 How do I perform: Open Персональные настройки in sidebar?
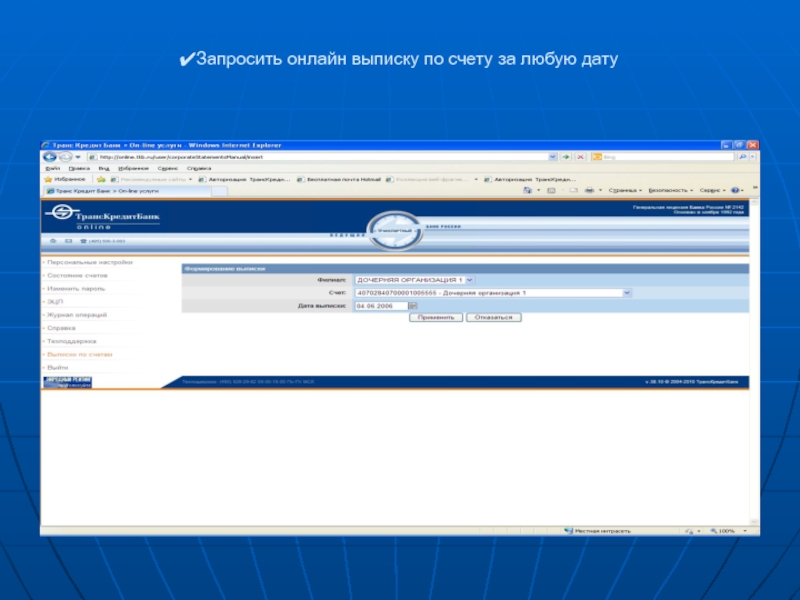pos(90,262)
